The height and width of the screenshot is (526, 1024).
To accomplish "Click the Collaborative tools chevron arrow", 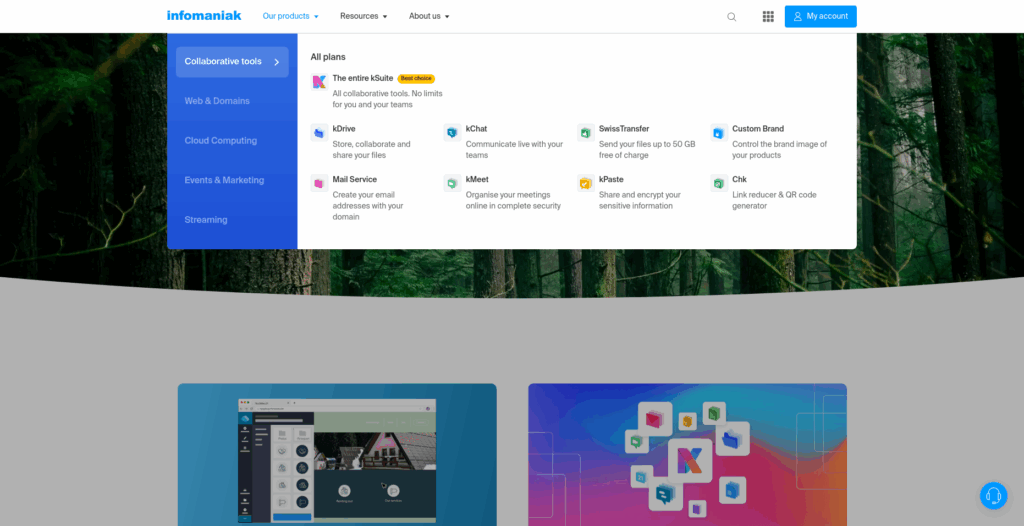I will (277, 62).
